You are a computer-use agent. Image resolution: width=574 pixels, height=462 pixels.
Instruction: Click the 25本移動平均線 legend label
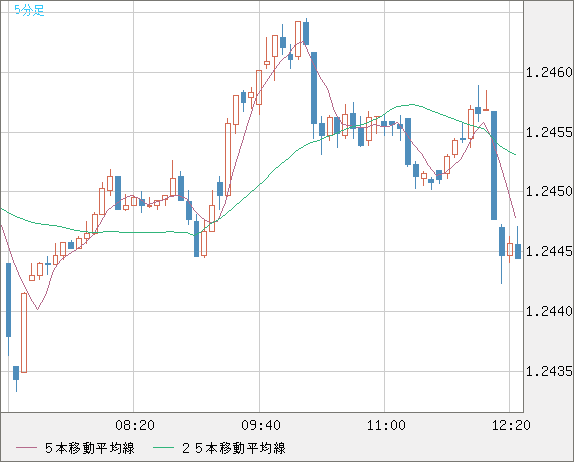(234, 448)
